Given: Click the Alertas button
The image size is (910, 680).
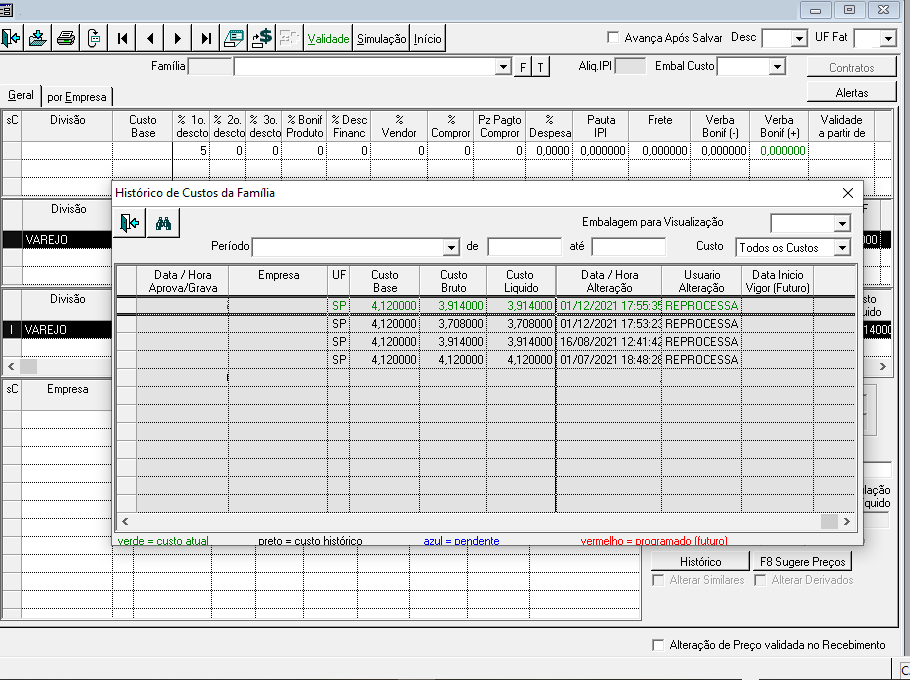Looking at the screenshot, I should [x=851, y=93].
